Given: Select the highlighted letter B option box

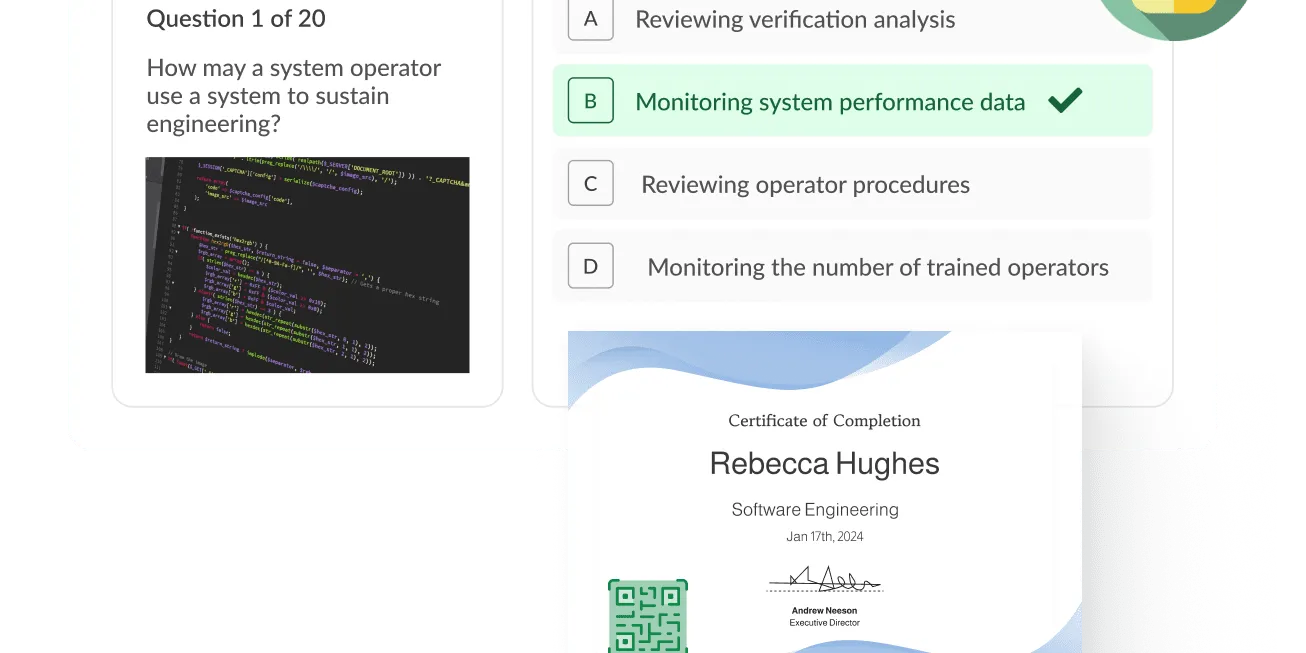Looking at the screenshot, I should [x=590, y=101].
